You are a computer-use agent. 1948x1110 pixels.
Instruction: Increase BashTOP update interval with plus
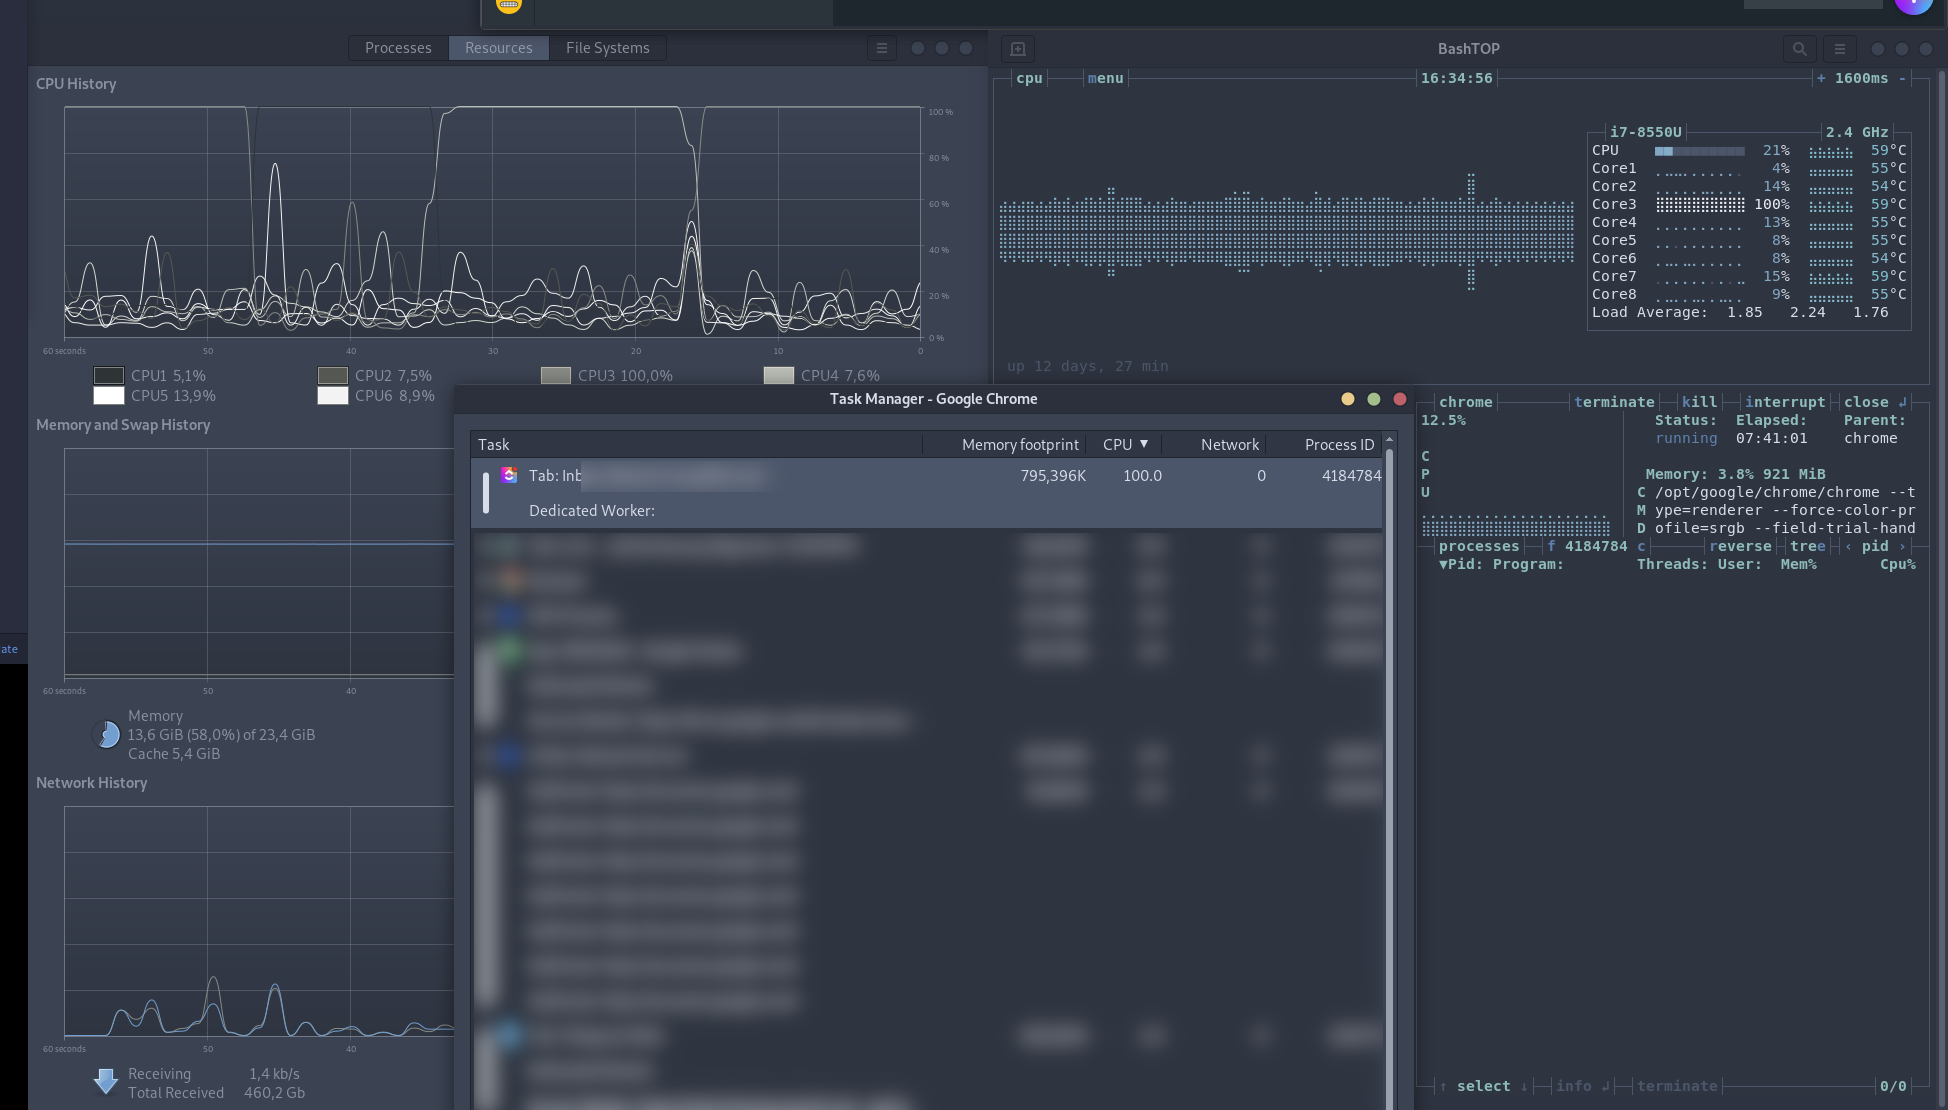pyautogui.click(x=1821, y=78)
